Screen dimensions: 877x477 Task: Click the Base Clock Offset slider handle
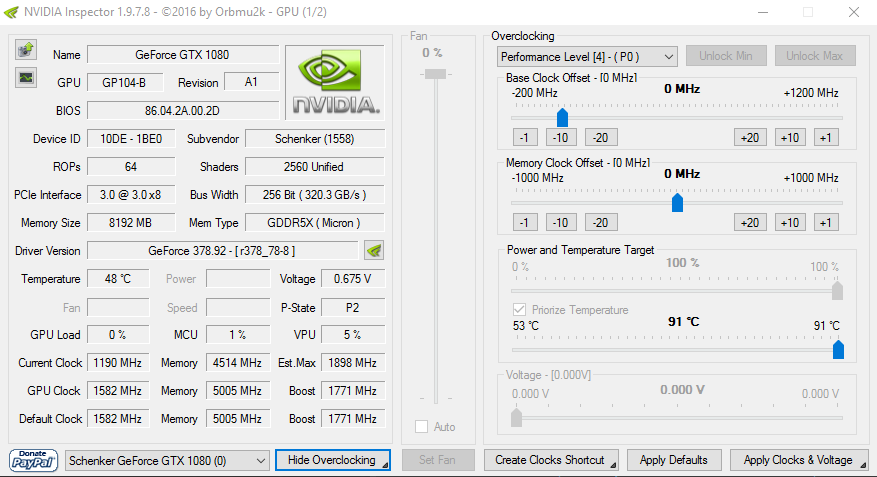tap(562, 117)
